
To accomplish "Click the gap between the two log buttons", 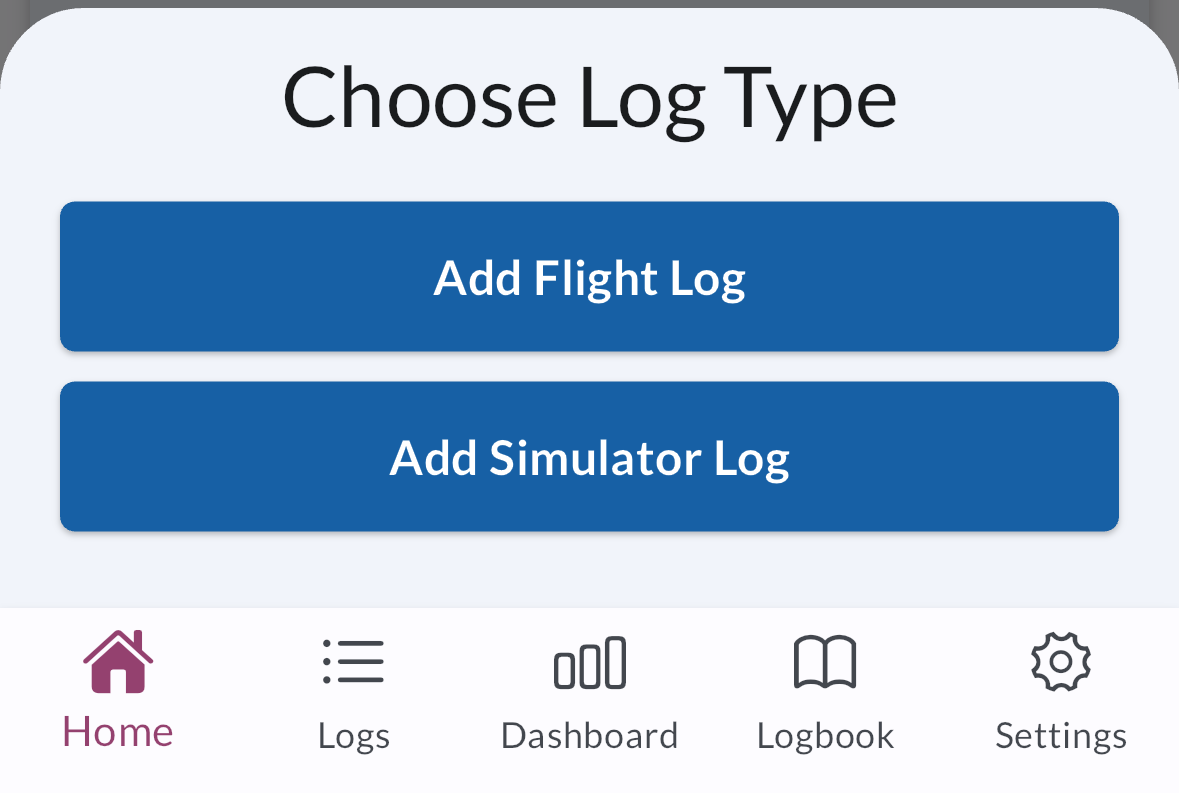I will [589, 367].
